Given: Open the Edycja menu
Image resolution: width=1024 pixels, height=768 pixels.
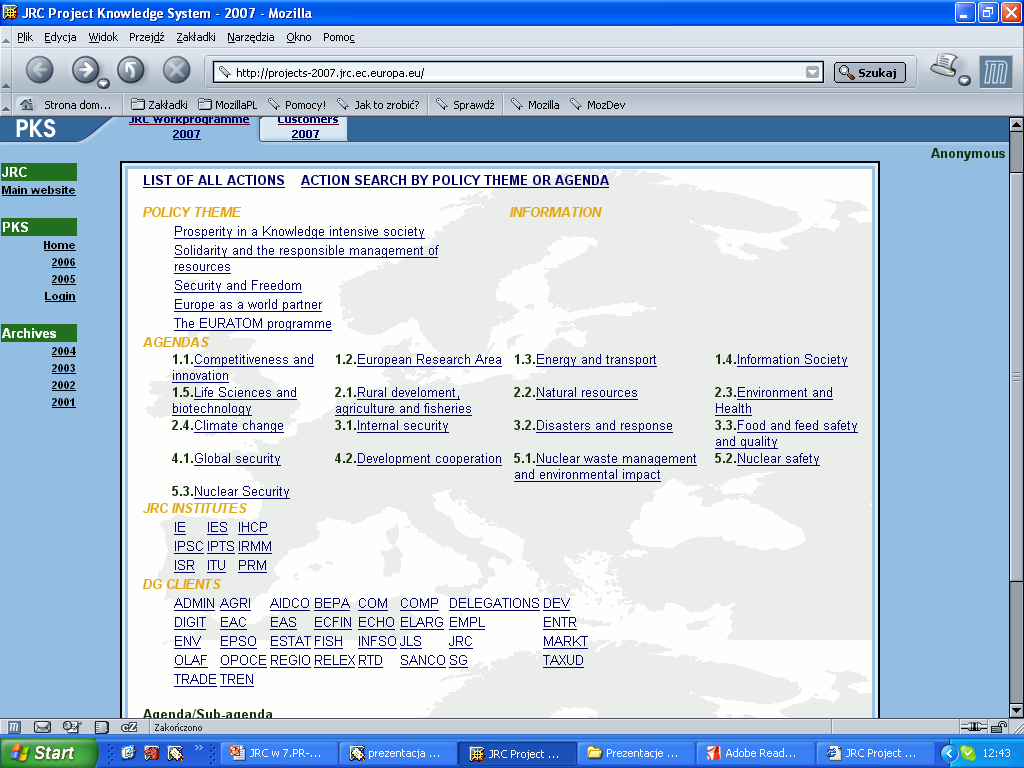Looking at the screenshot, I should 60,37.
